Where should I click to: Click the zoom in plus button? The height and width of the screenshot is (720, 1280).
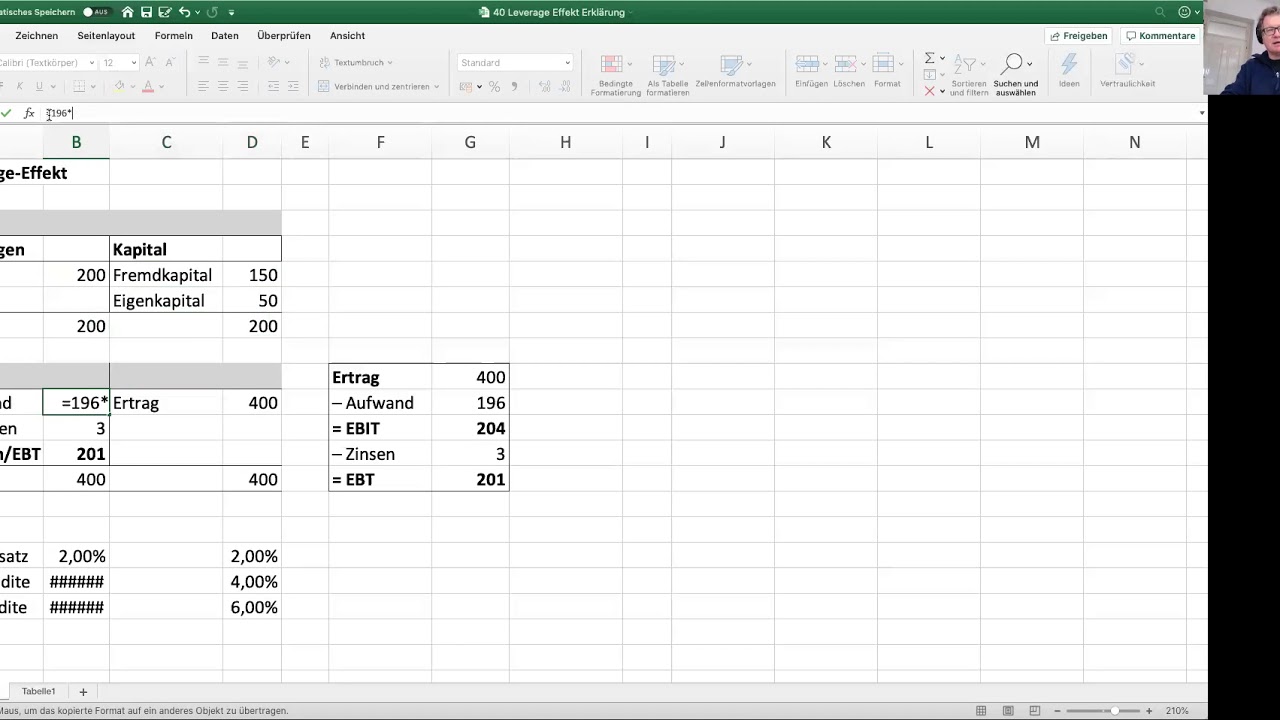coord(1149,711)
